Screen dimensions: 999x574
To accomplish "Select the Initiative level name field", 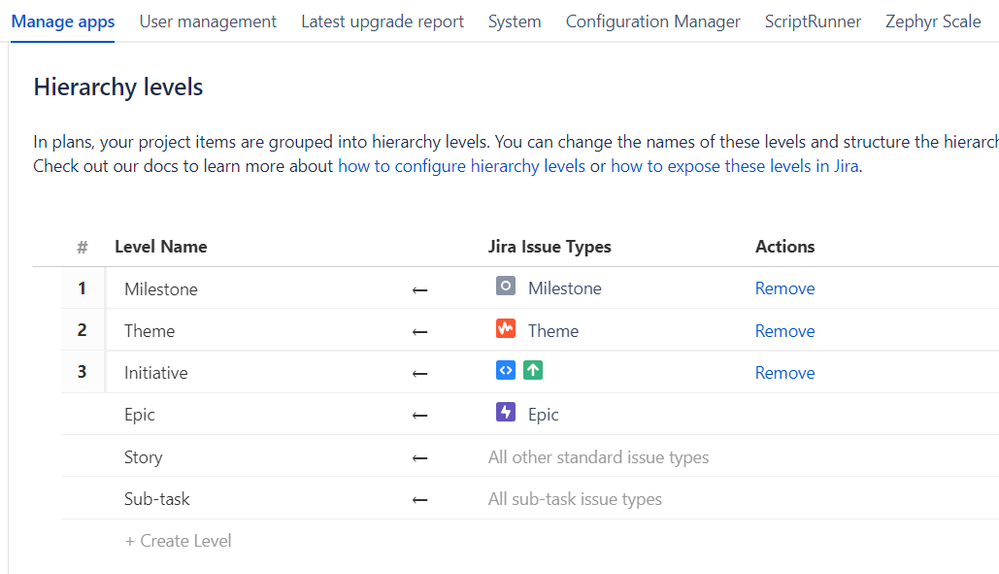I will pyautogui.click(x=156, y=373).
